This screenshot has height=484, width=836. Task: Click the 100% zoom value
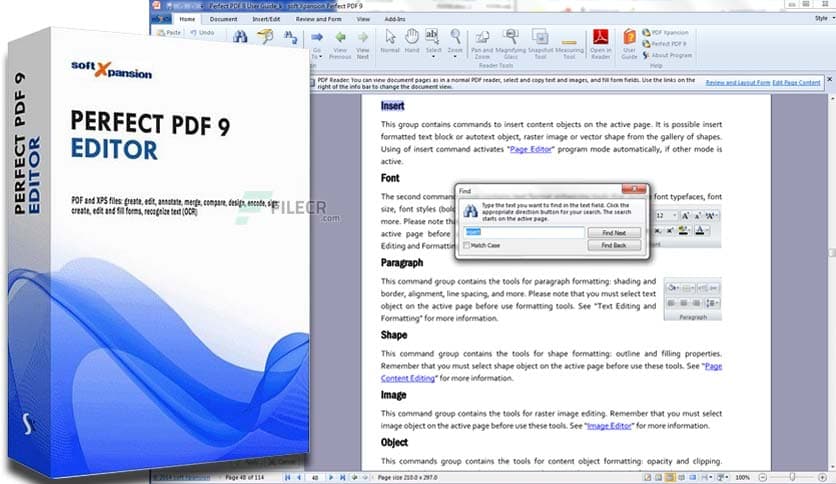[x=742, y=478]
